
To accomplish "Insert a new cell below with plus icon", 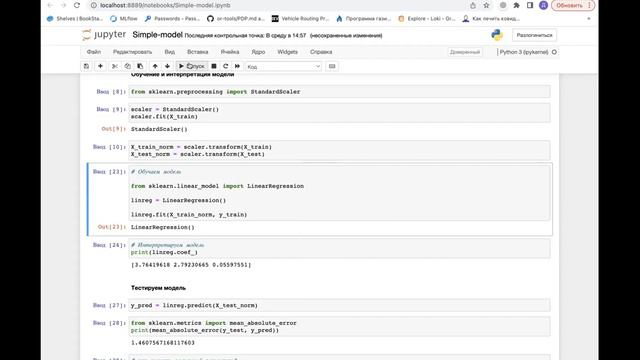I will point(100,66).
